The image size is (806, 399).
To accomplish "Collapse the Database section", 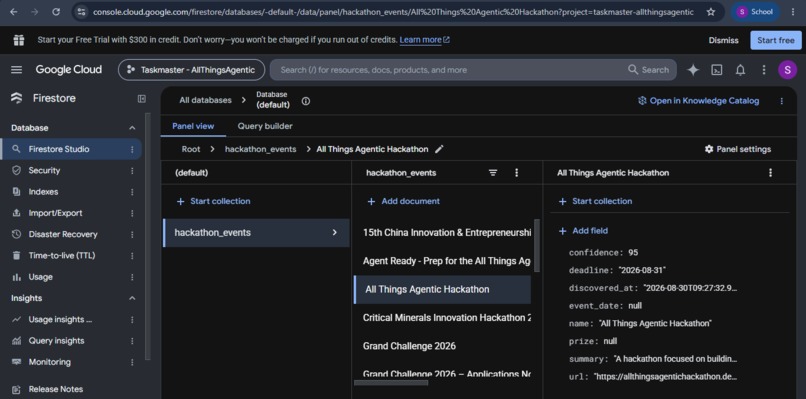I will [x=132, y=128].
